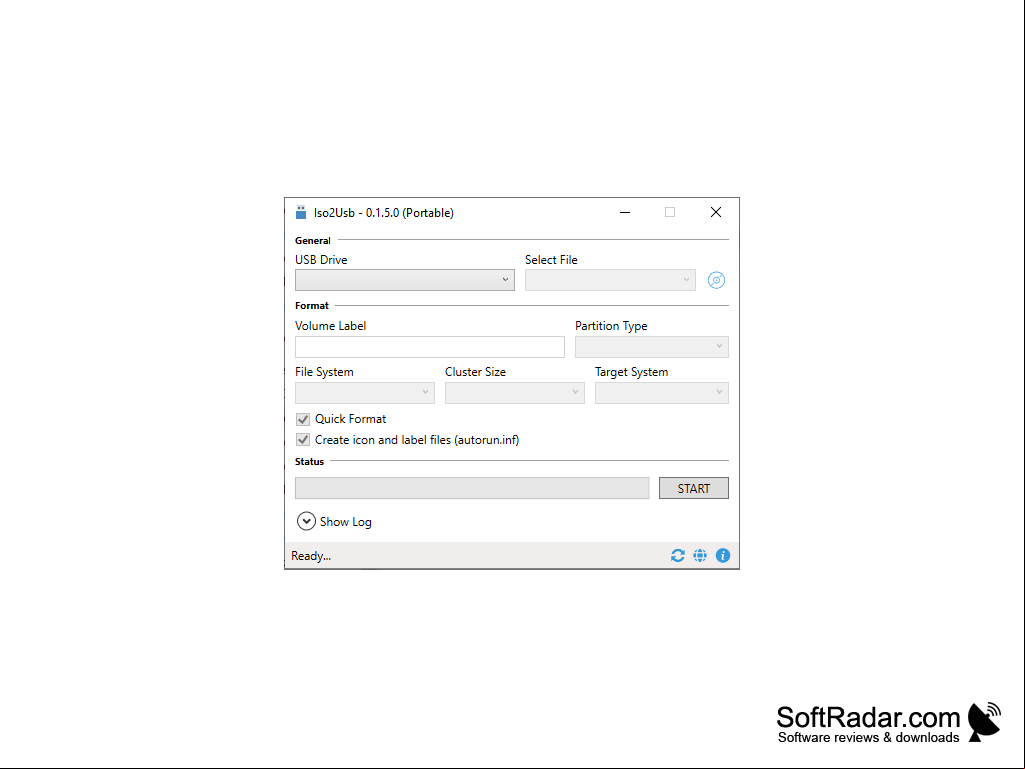Click the refresh drives icon in status bar
Image resolution: width=1025 pixels, height=769 pixels.
[678, 555]
